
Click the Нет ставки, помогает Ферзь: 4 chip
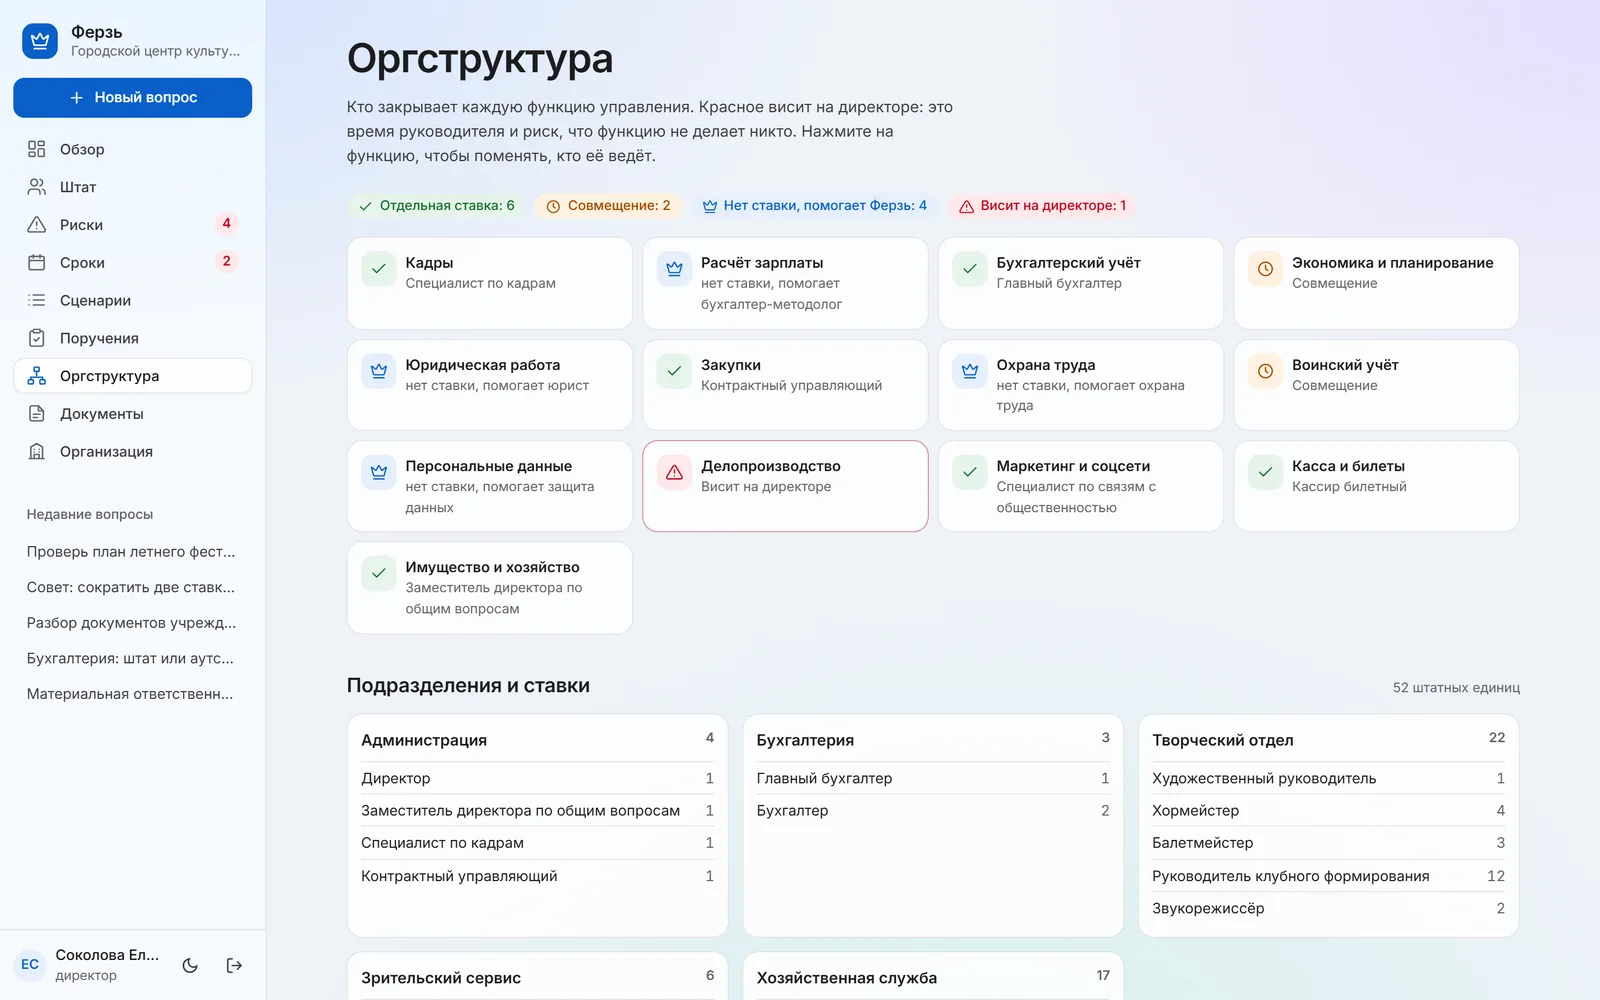tap(814, 206)
